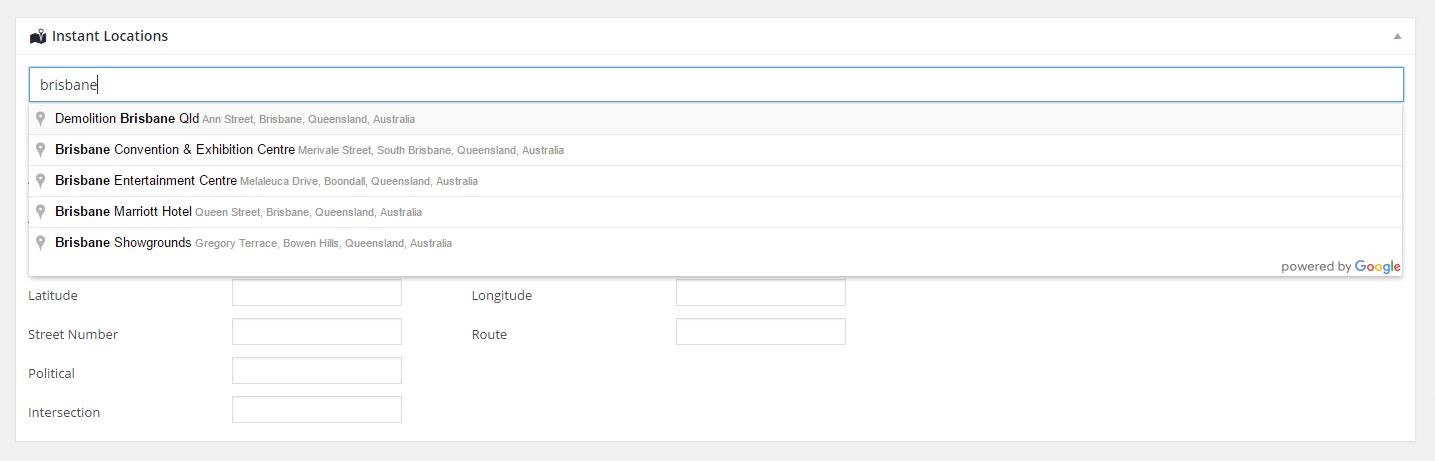The width and height of the screenshot is (1435, 461).
Task: Click 'Ann Street, Brisbane, Queensland, Australia' address text
Action: (x=308, y=119)
